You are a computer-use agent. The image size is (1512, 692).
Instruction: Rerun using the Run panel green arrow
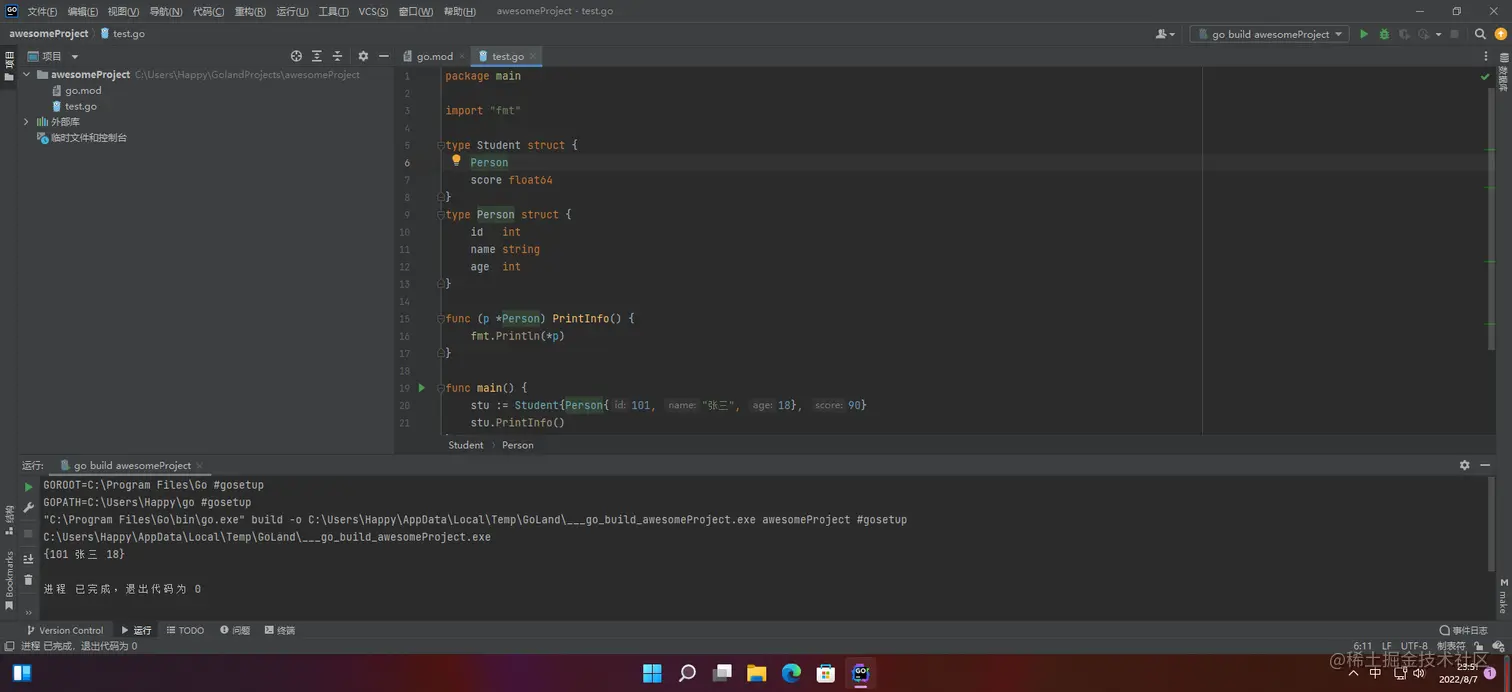28,487
